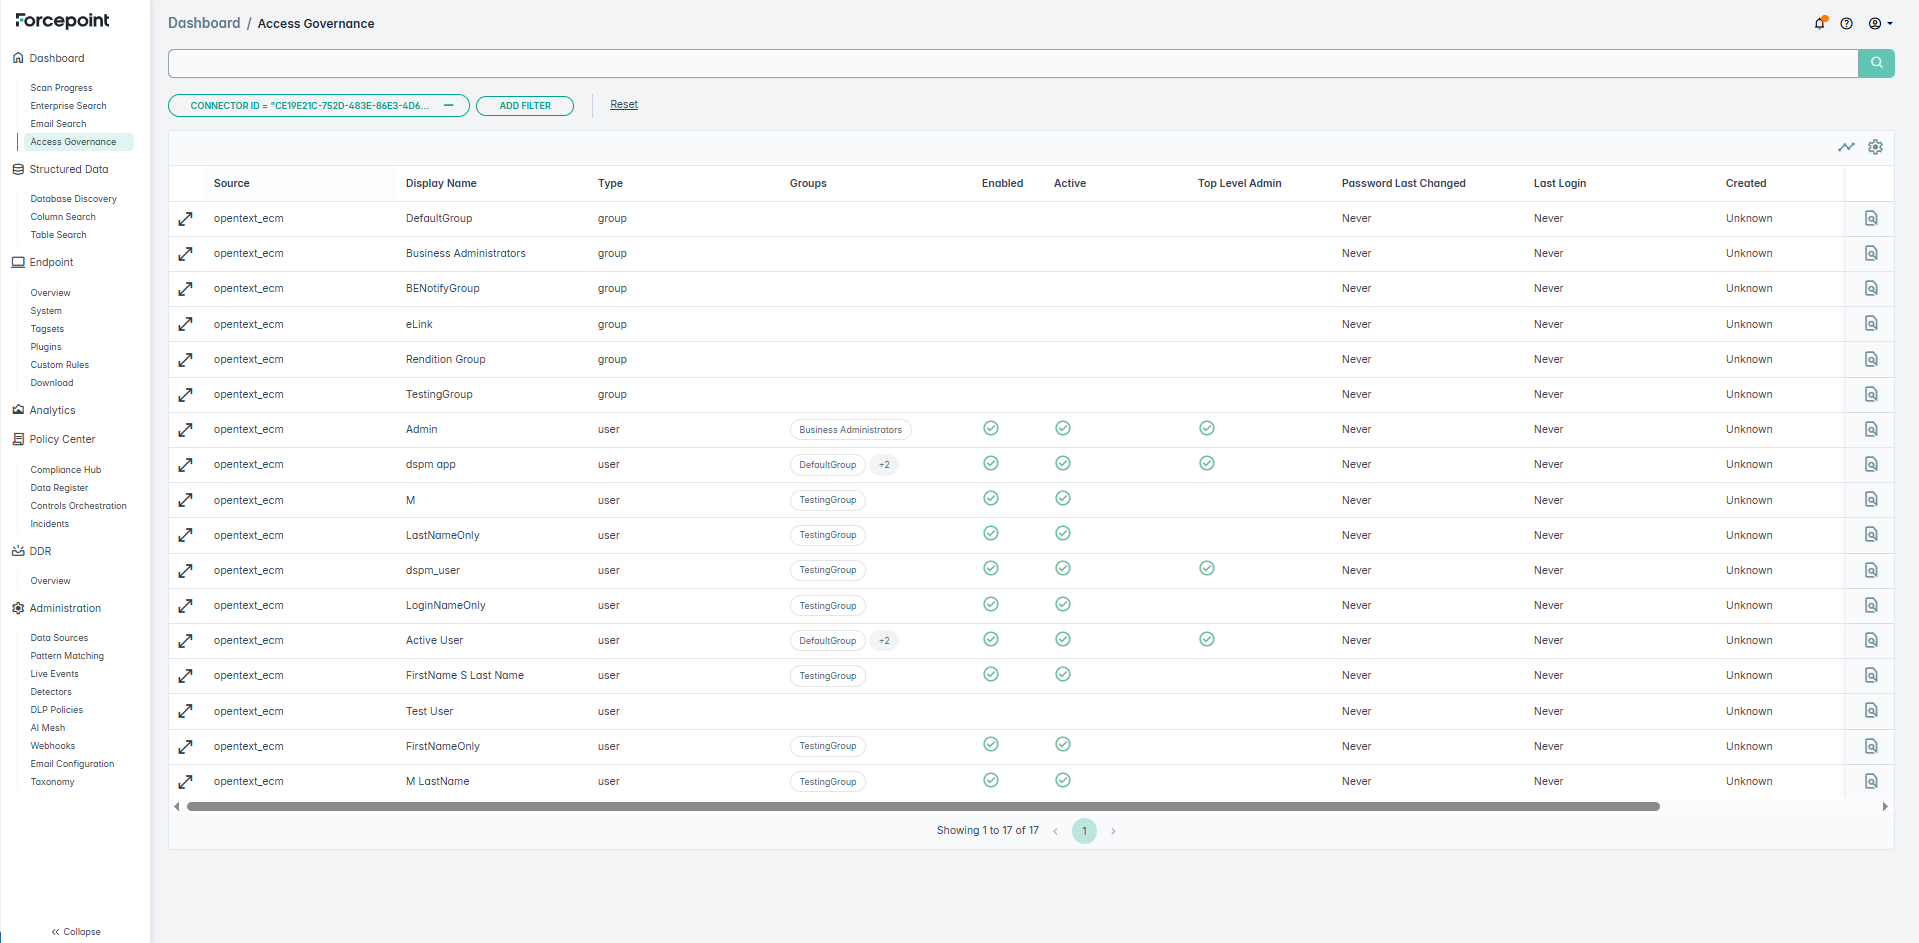1919x943 pixels.
Task: View details document icon for Admin row
Action: click(1870, 429)
